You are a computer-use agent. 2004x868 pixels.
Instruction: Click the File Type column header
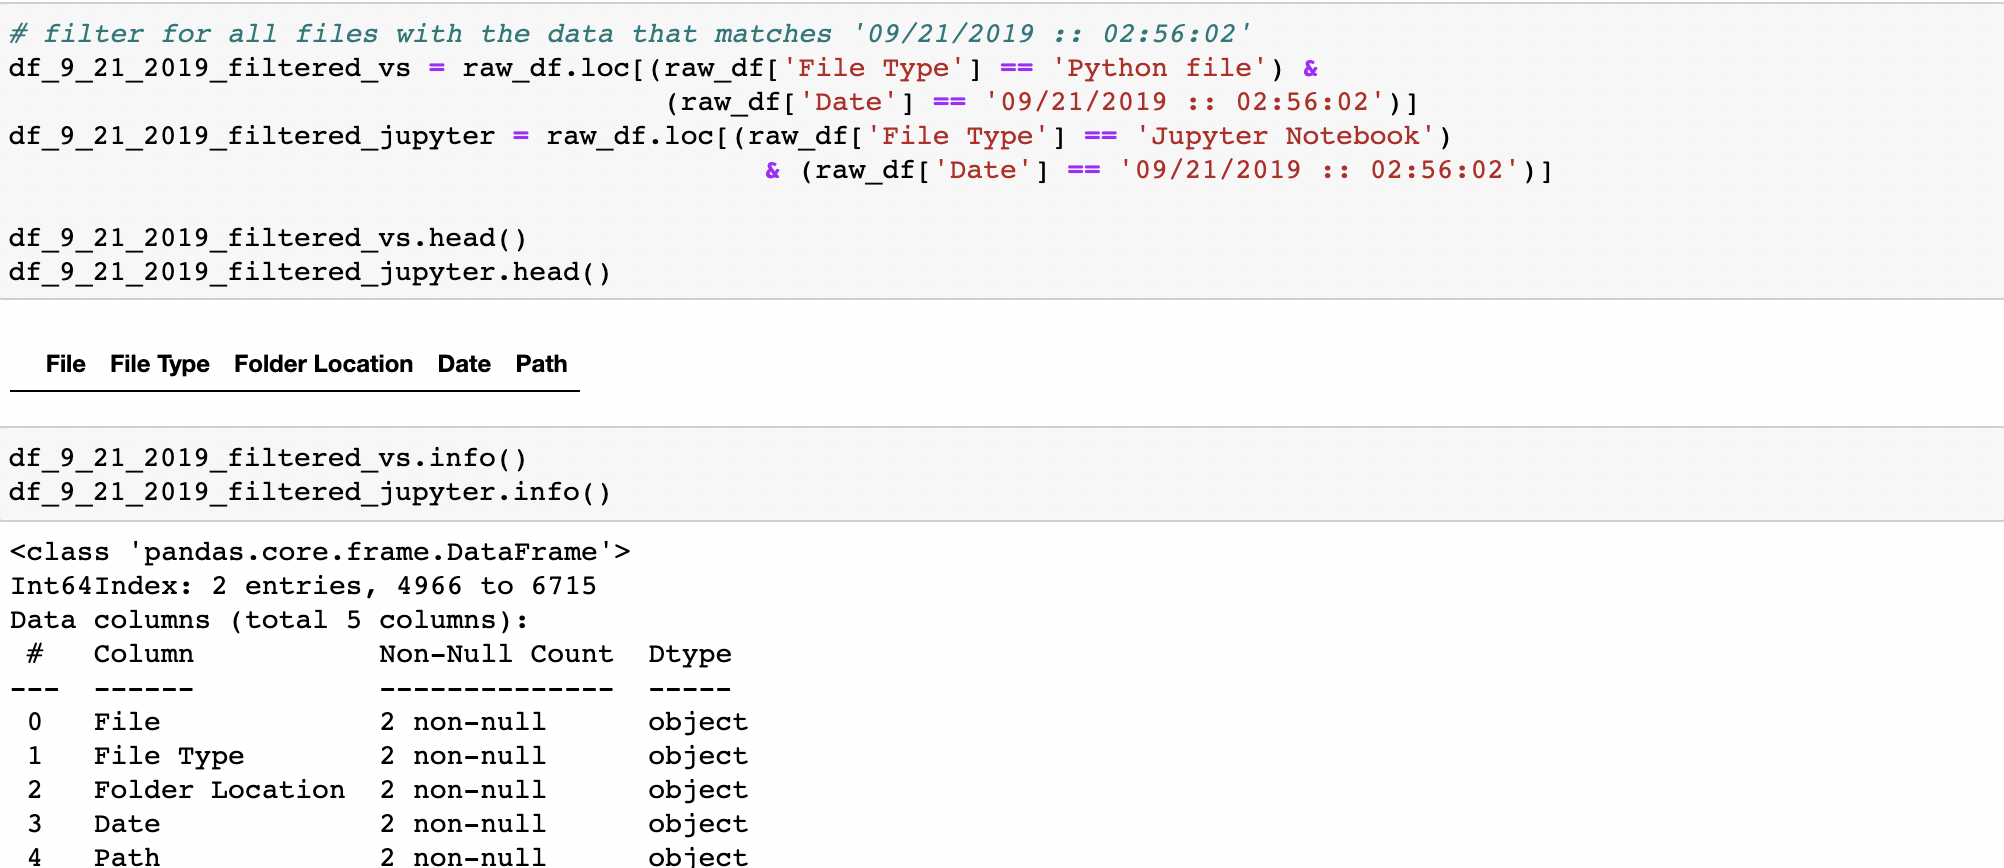[x=159, y=364]
